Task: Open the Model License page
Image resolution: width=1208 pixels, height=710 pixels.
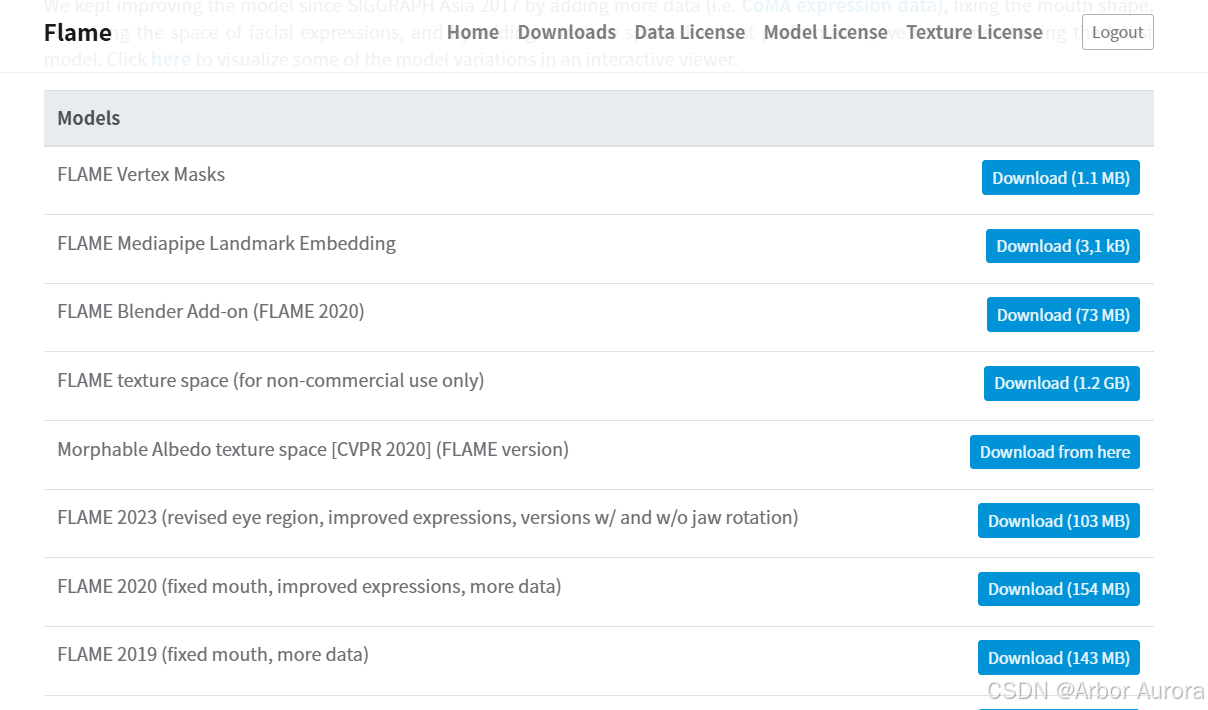Action: [825, 32]
